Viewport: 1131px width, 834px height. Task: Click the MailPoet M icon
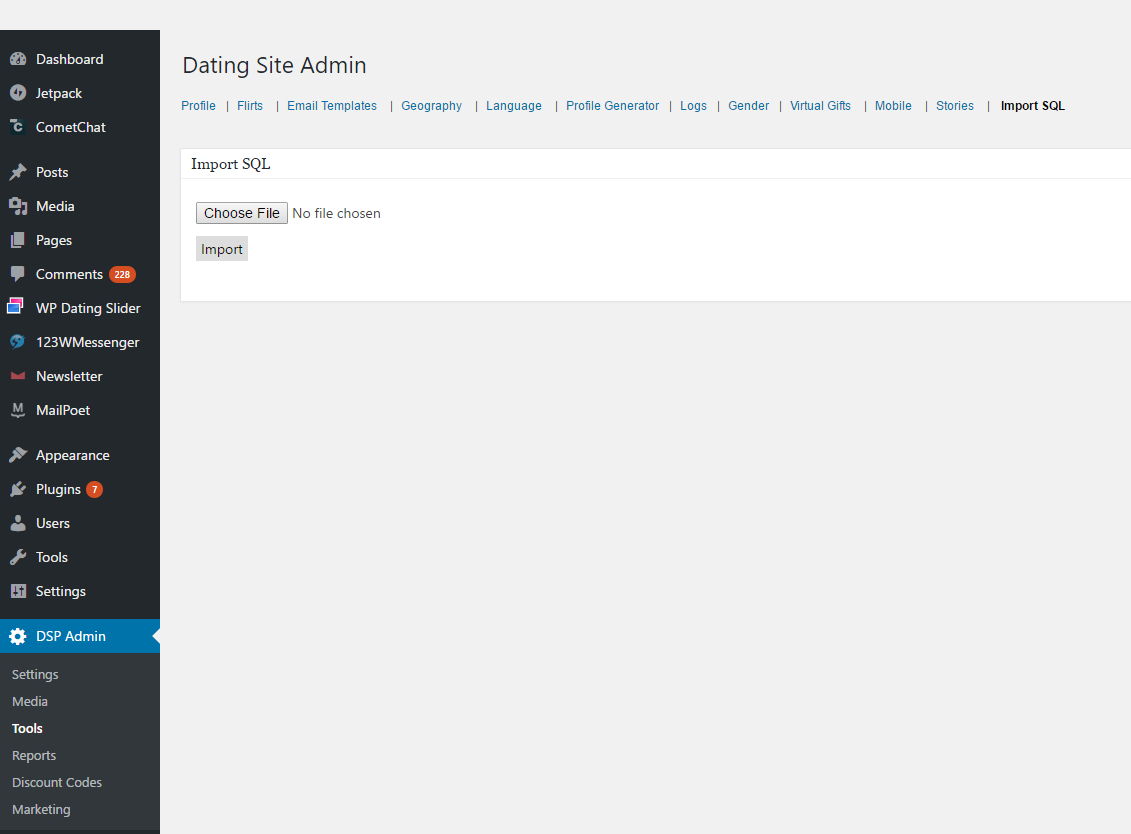click(x=18, y=410)
